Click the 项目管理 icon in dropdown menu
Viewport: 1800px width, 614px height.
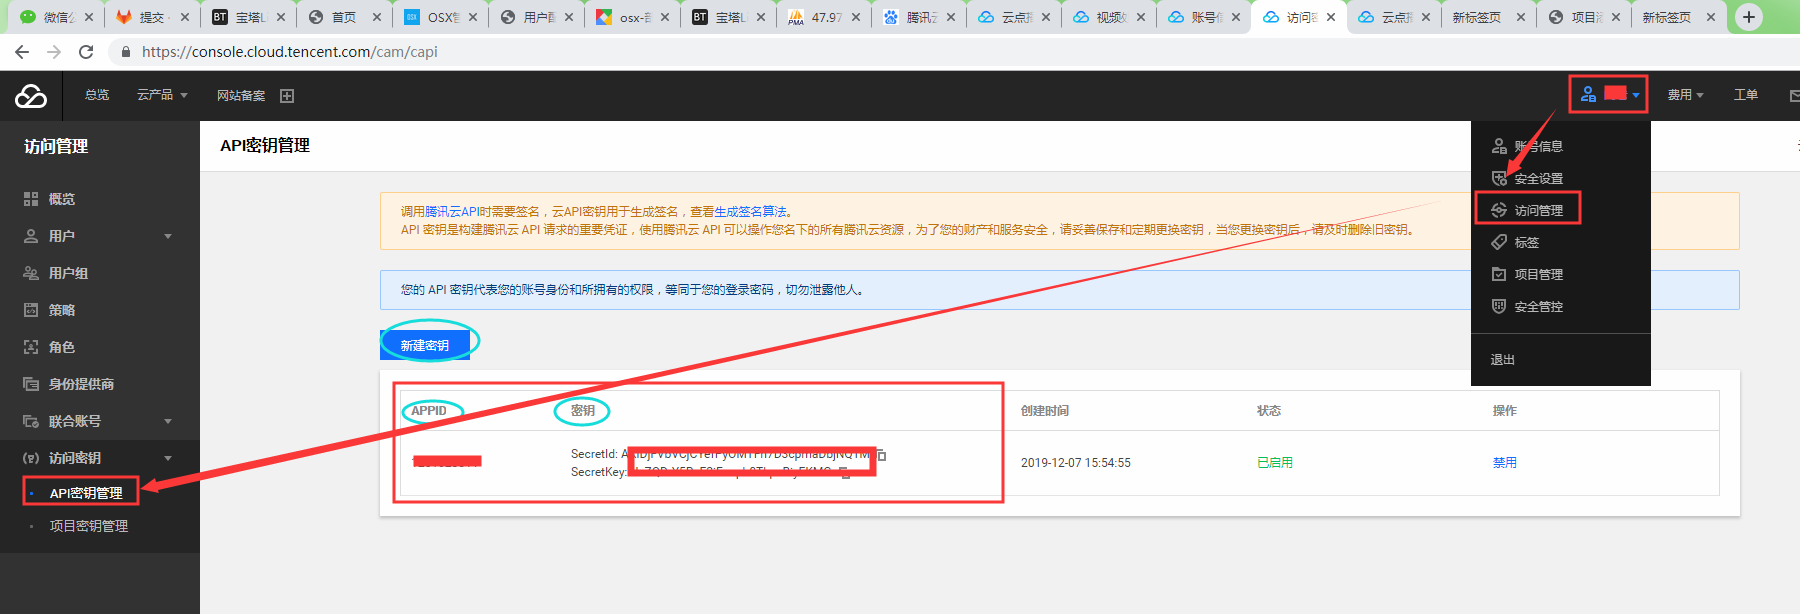[1499, 274]
